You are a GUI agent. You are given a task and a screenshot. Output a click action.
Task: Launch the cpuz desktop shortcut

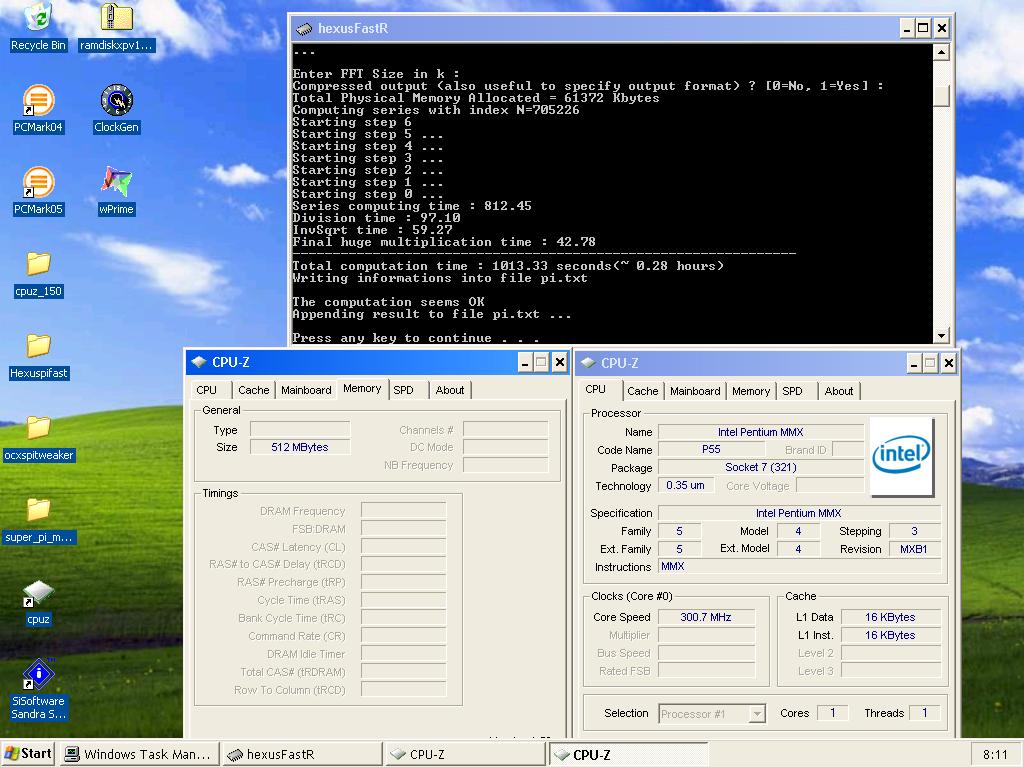39,602
